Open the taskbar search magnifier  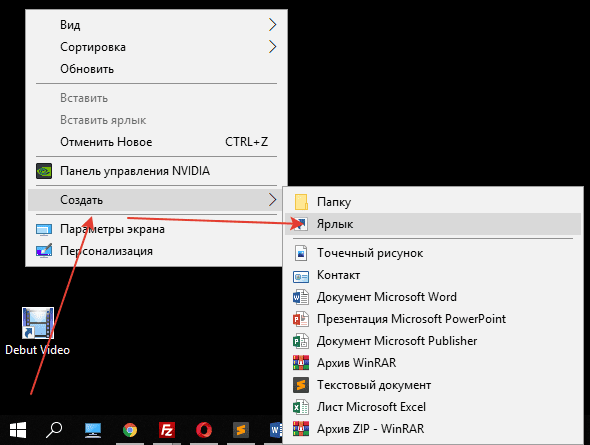point(54,430)
